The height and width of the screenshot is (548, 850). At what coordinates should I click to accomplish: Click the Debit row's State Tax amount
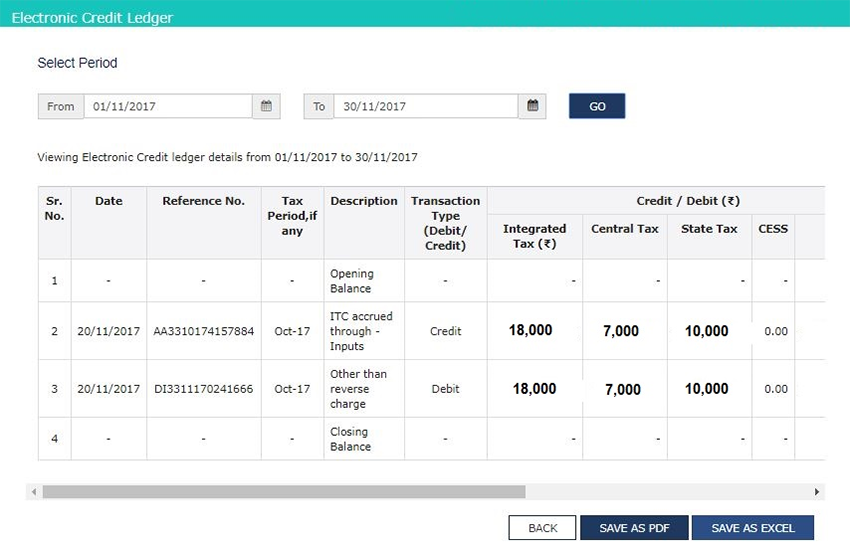point(706,389)
